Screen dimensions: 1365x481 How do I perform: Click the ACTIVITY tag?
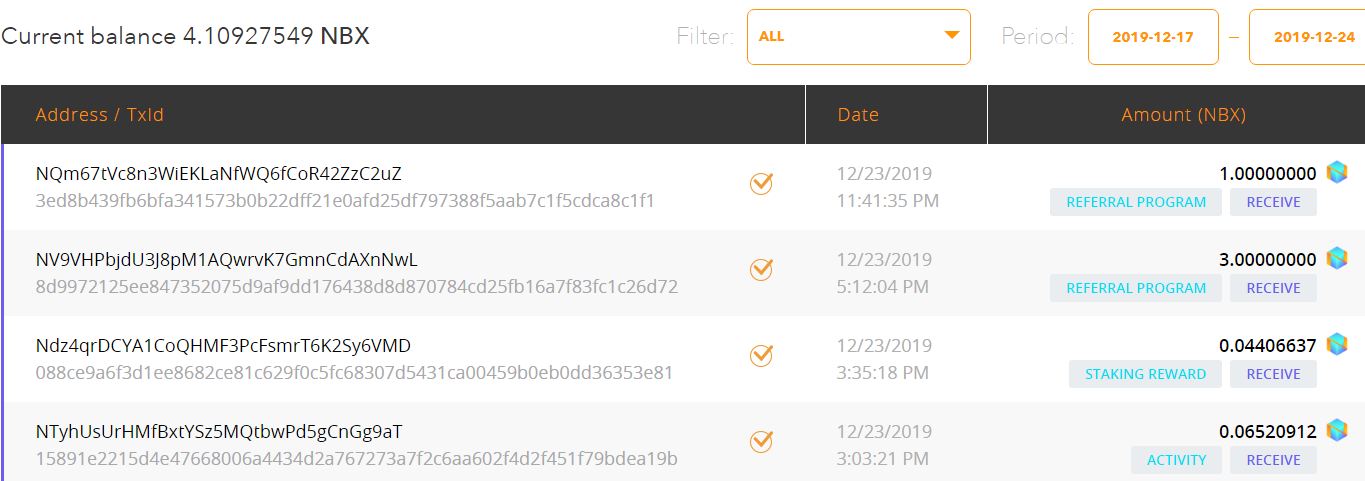pos(1176,460)
